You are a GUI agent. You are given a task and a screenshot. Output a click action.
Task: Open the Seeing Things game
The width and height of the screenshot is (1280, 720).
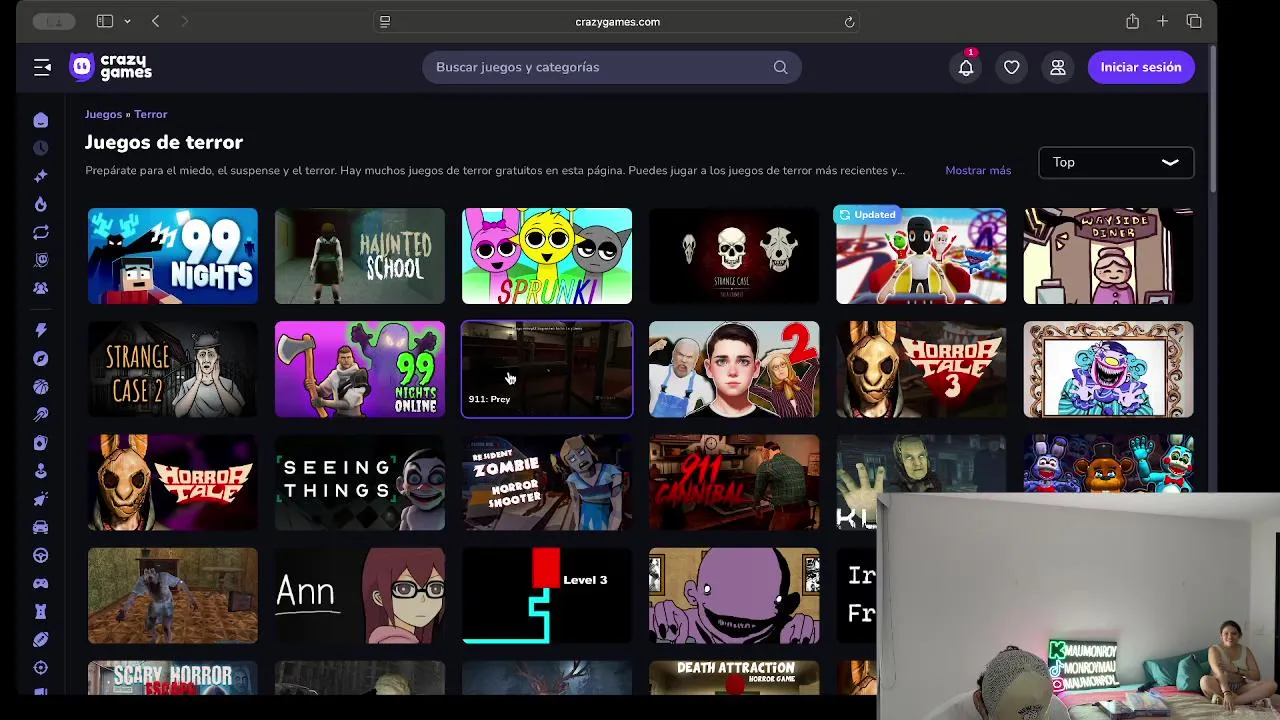pyautogui.click(x=360, y=482)
